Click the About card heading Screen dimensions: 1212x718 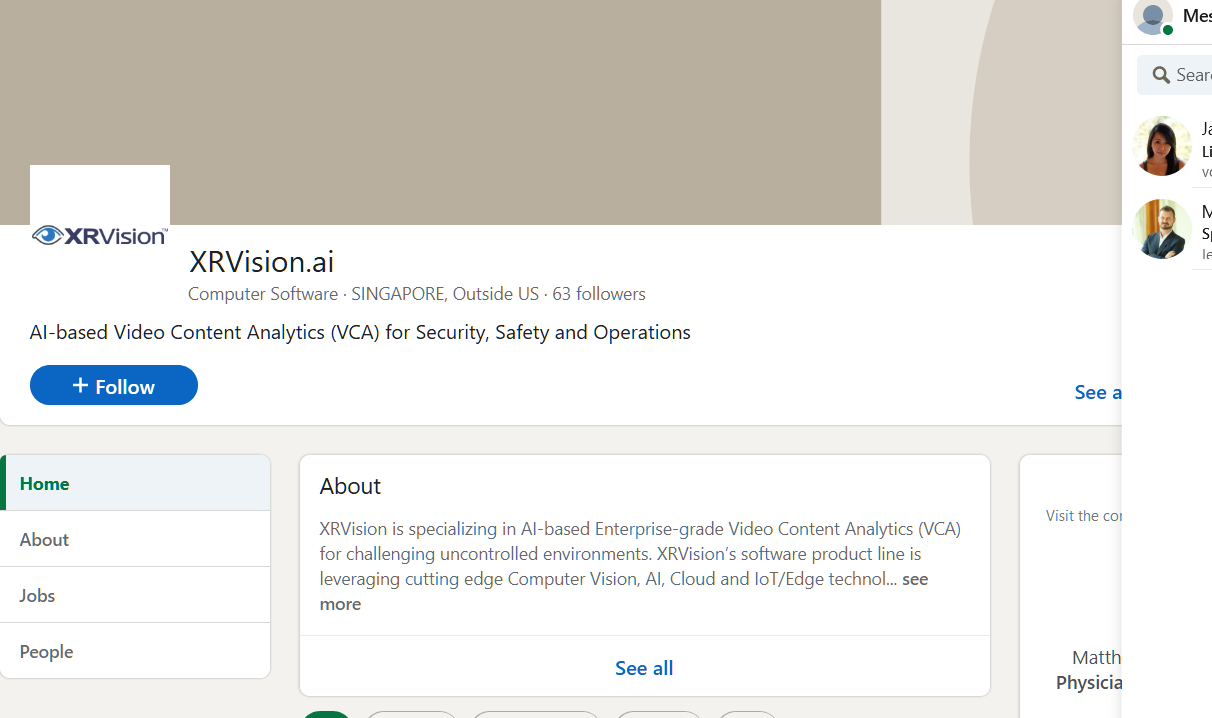pyautogui.click(x=350, y=486)
